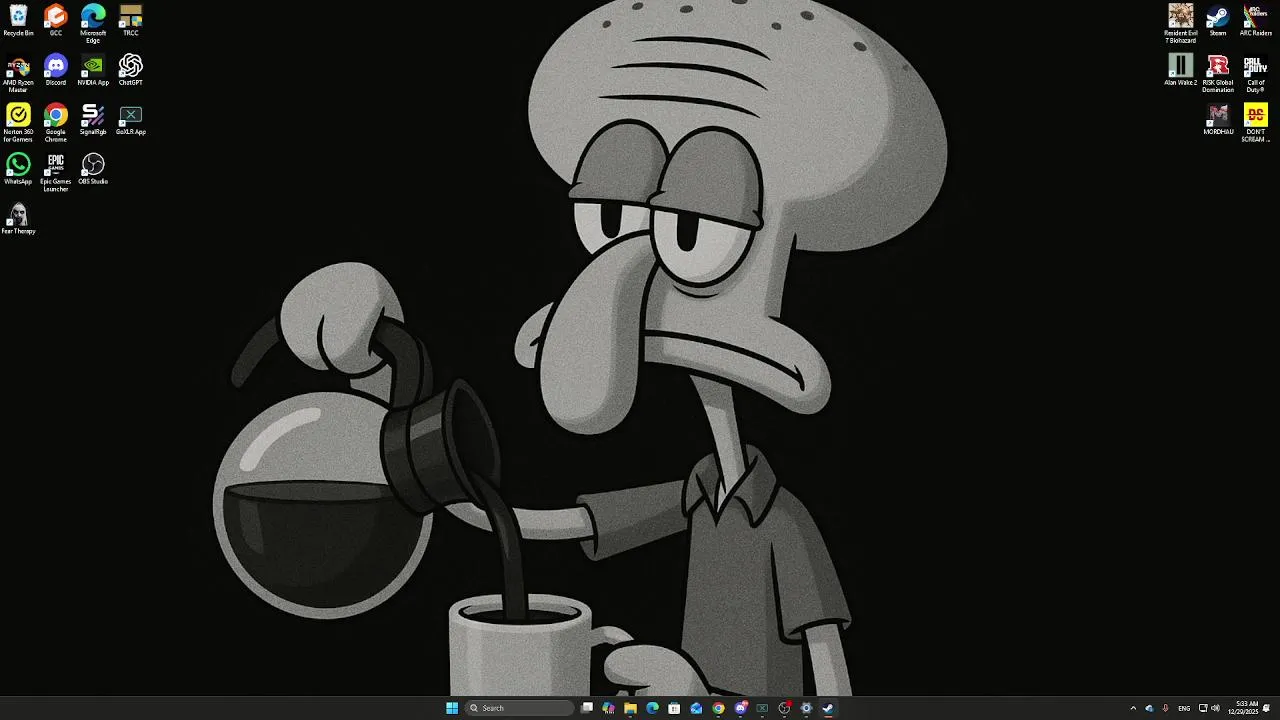The height and width of the screenshot is (720, 1280).
Task: Expand the hidden system tray icons chevron
Action: coord(1133,708)
